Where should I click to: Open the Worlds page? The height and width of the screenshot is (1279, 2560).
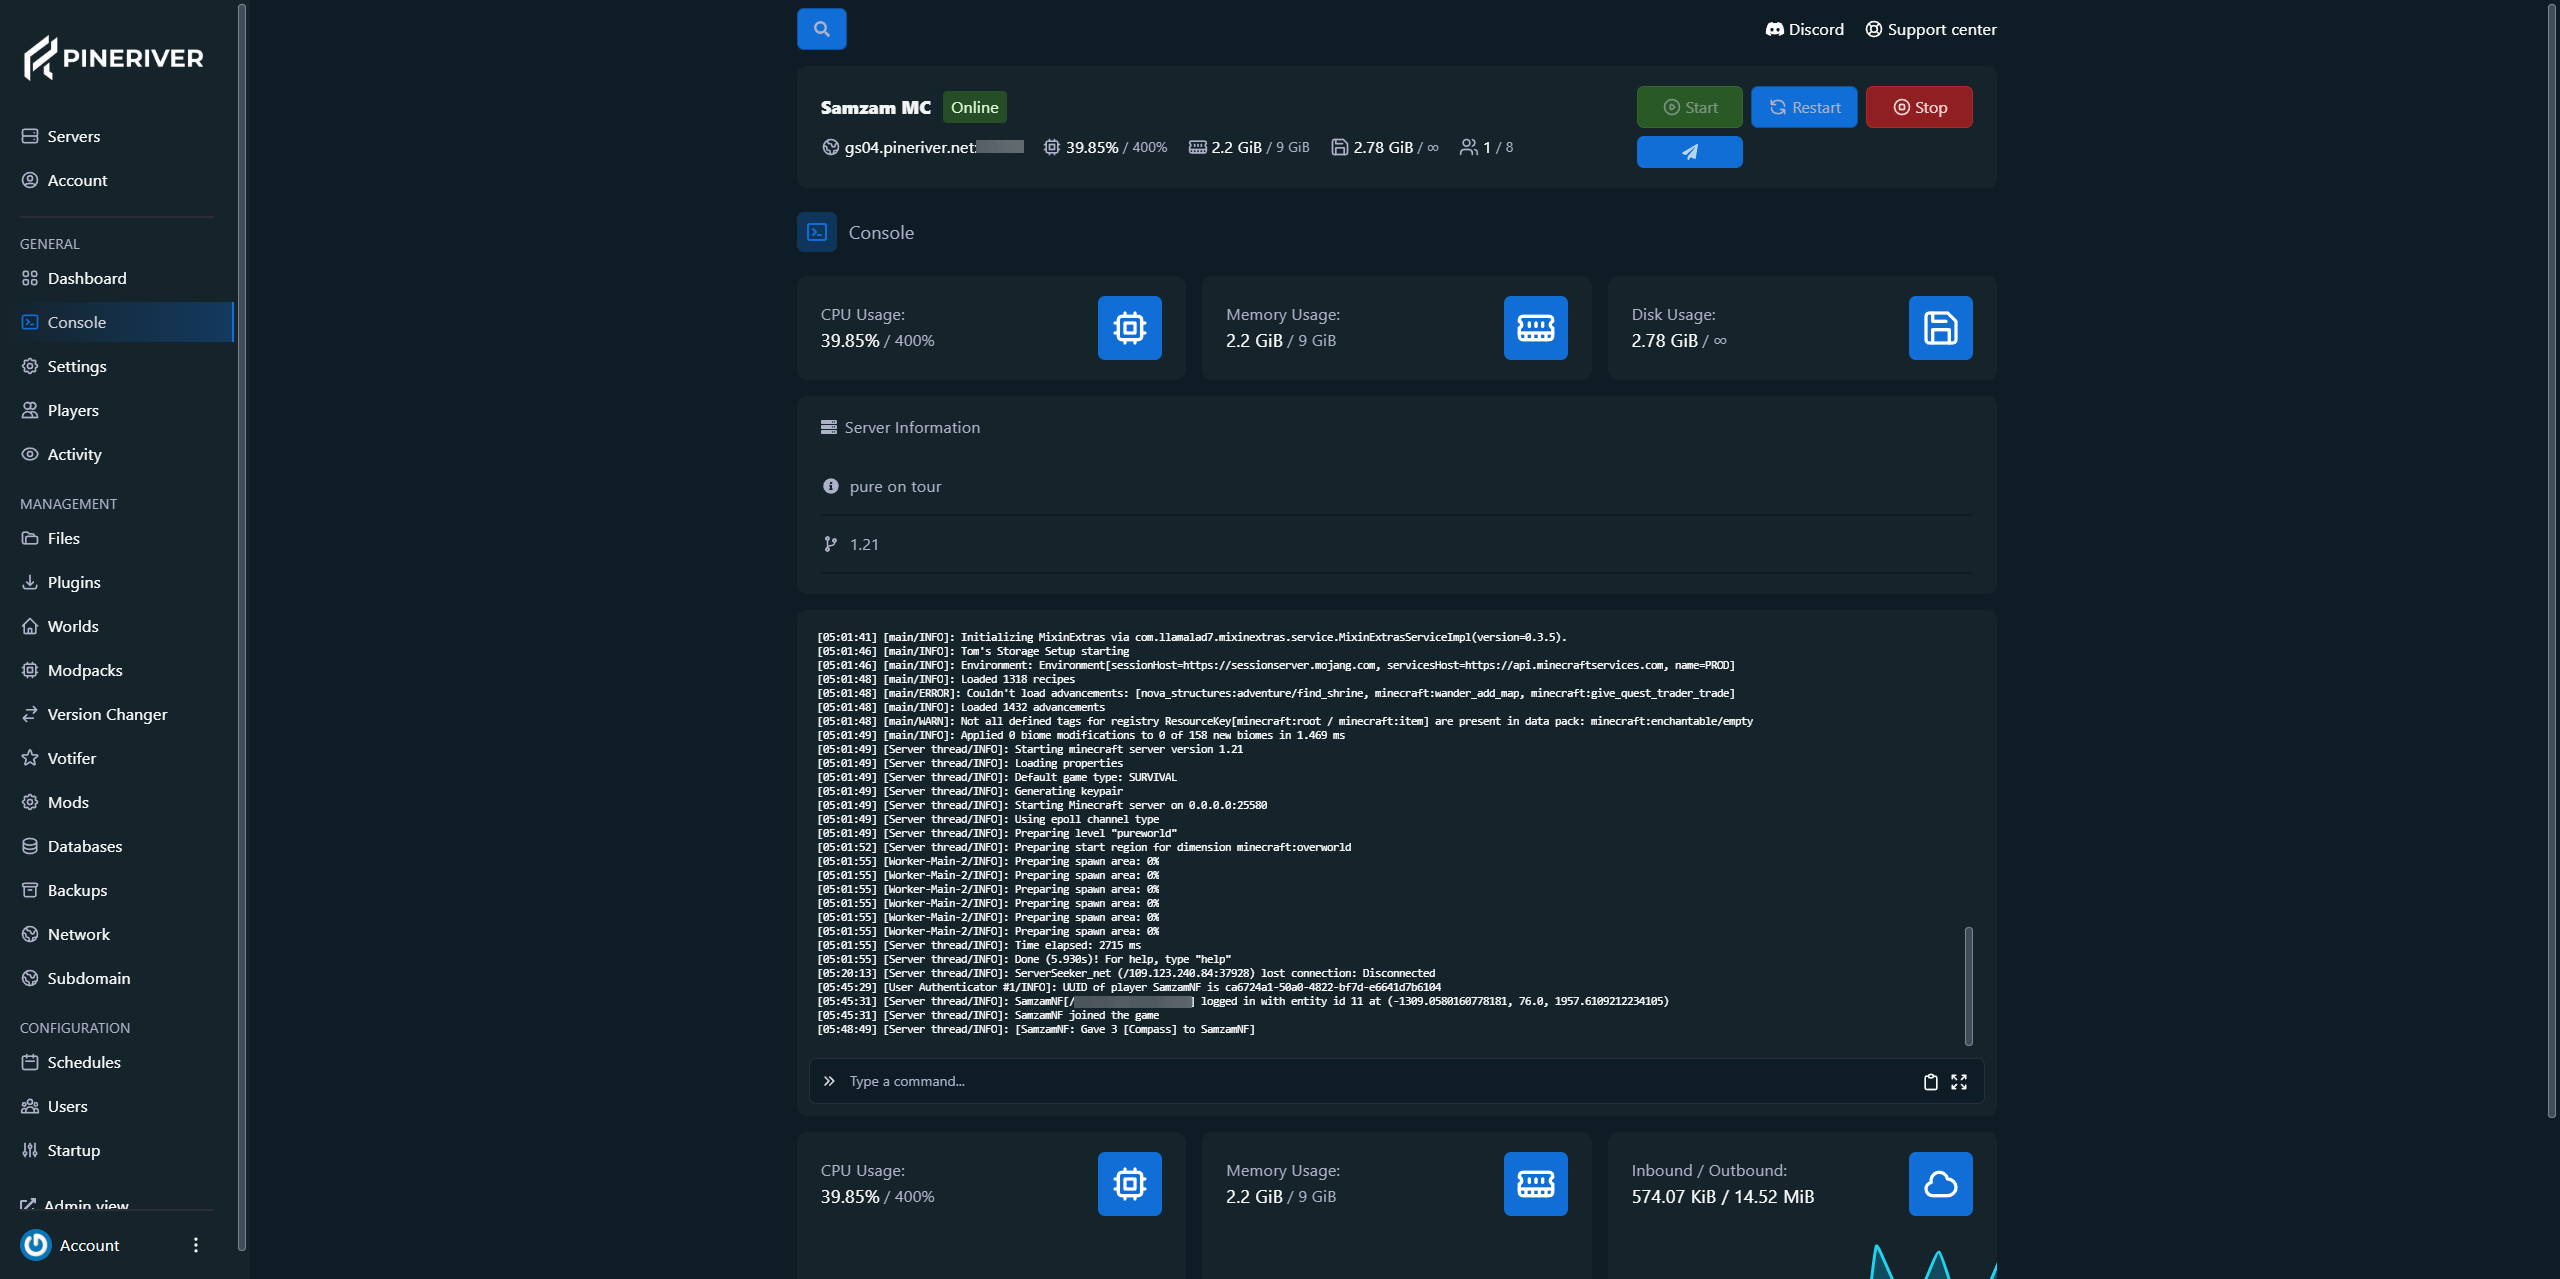117,626
